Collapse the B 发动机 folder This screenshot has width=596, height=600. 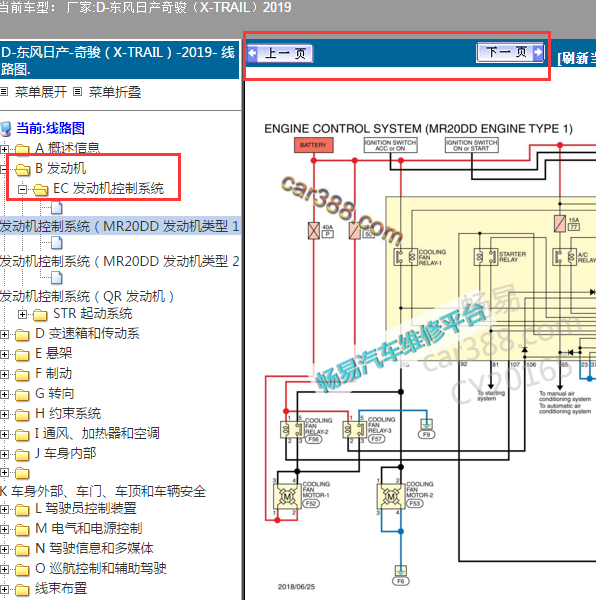[x=3, y=168]
